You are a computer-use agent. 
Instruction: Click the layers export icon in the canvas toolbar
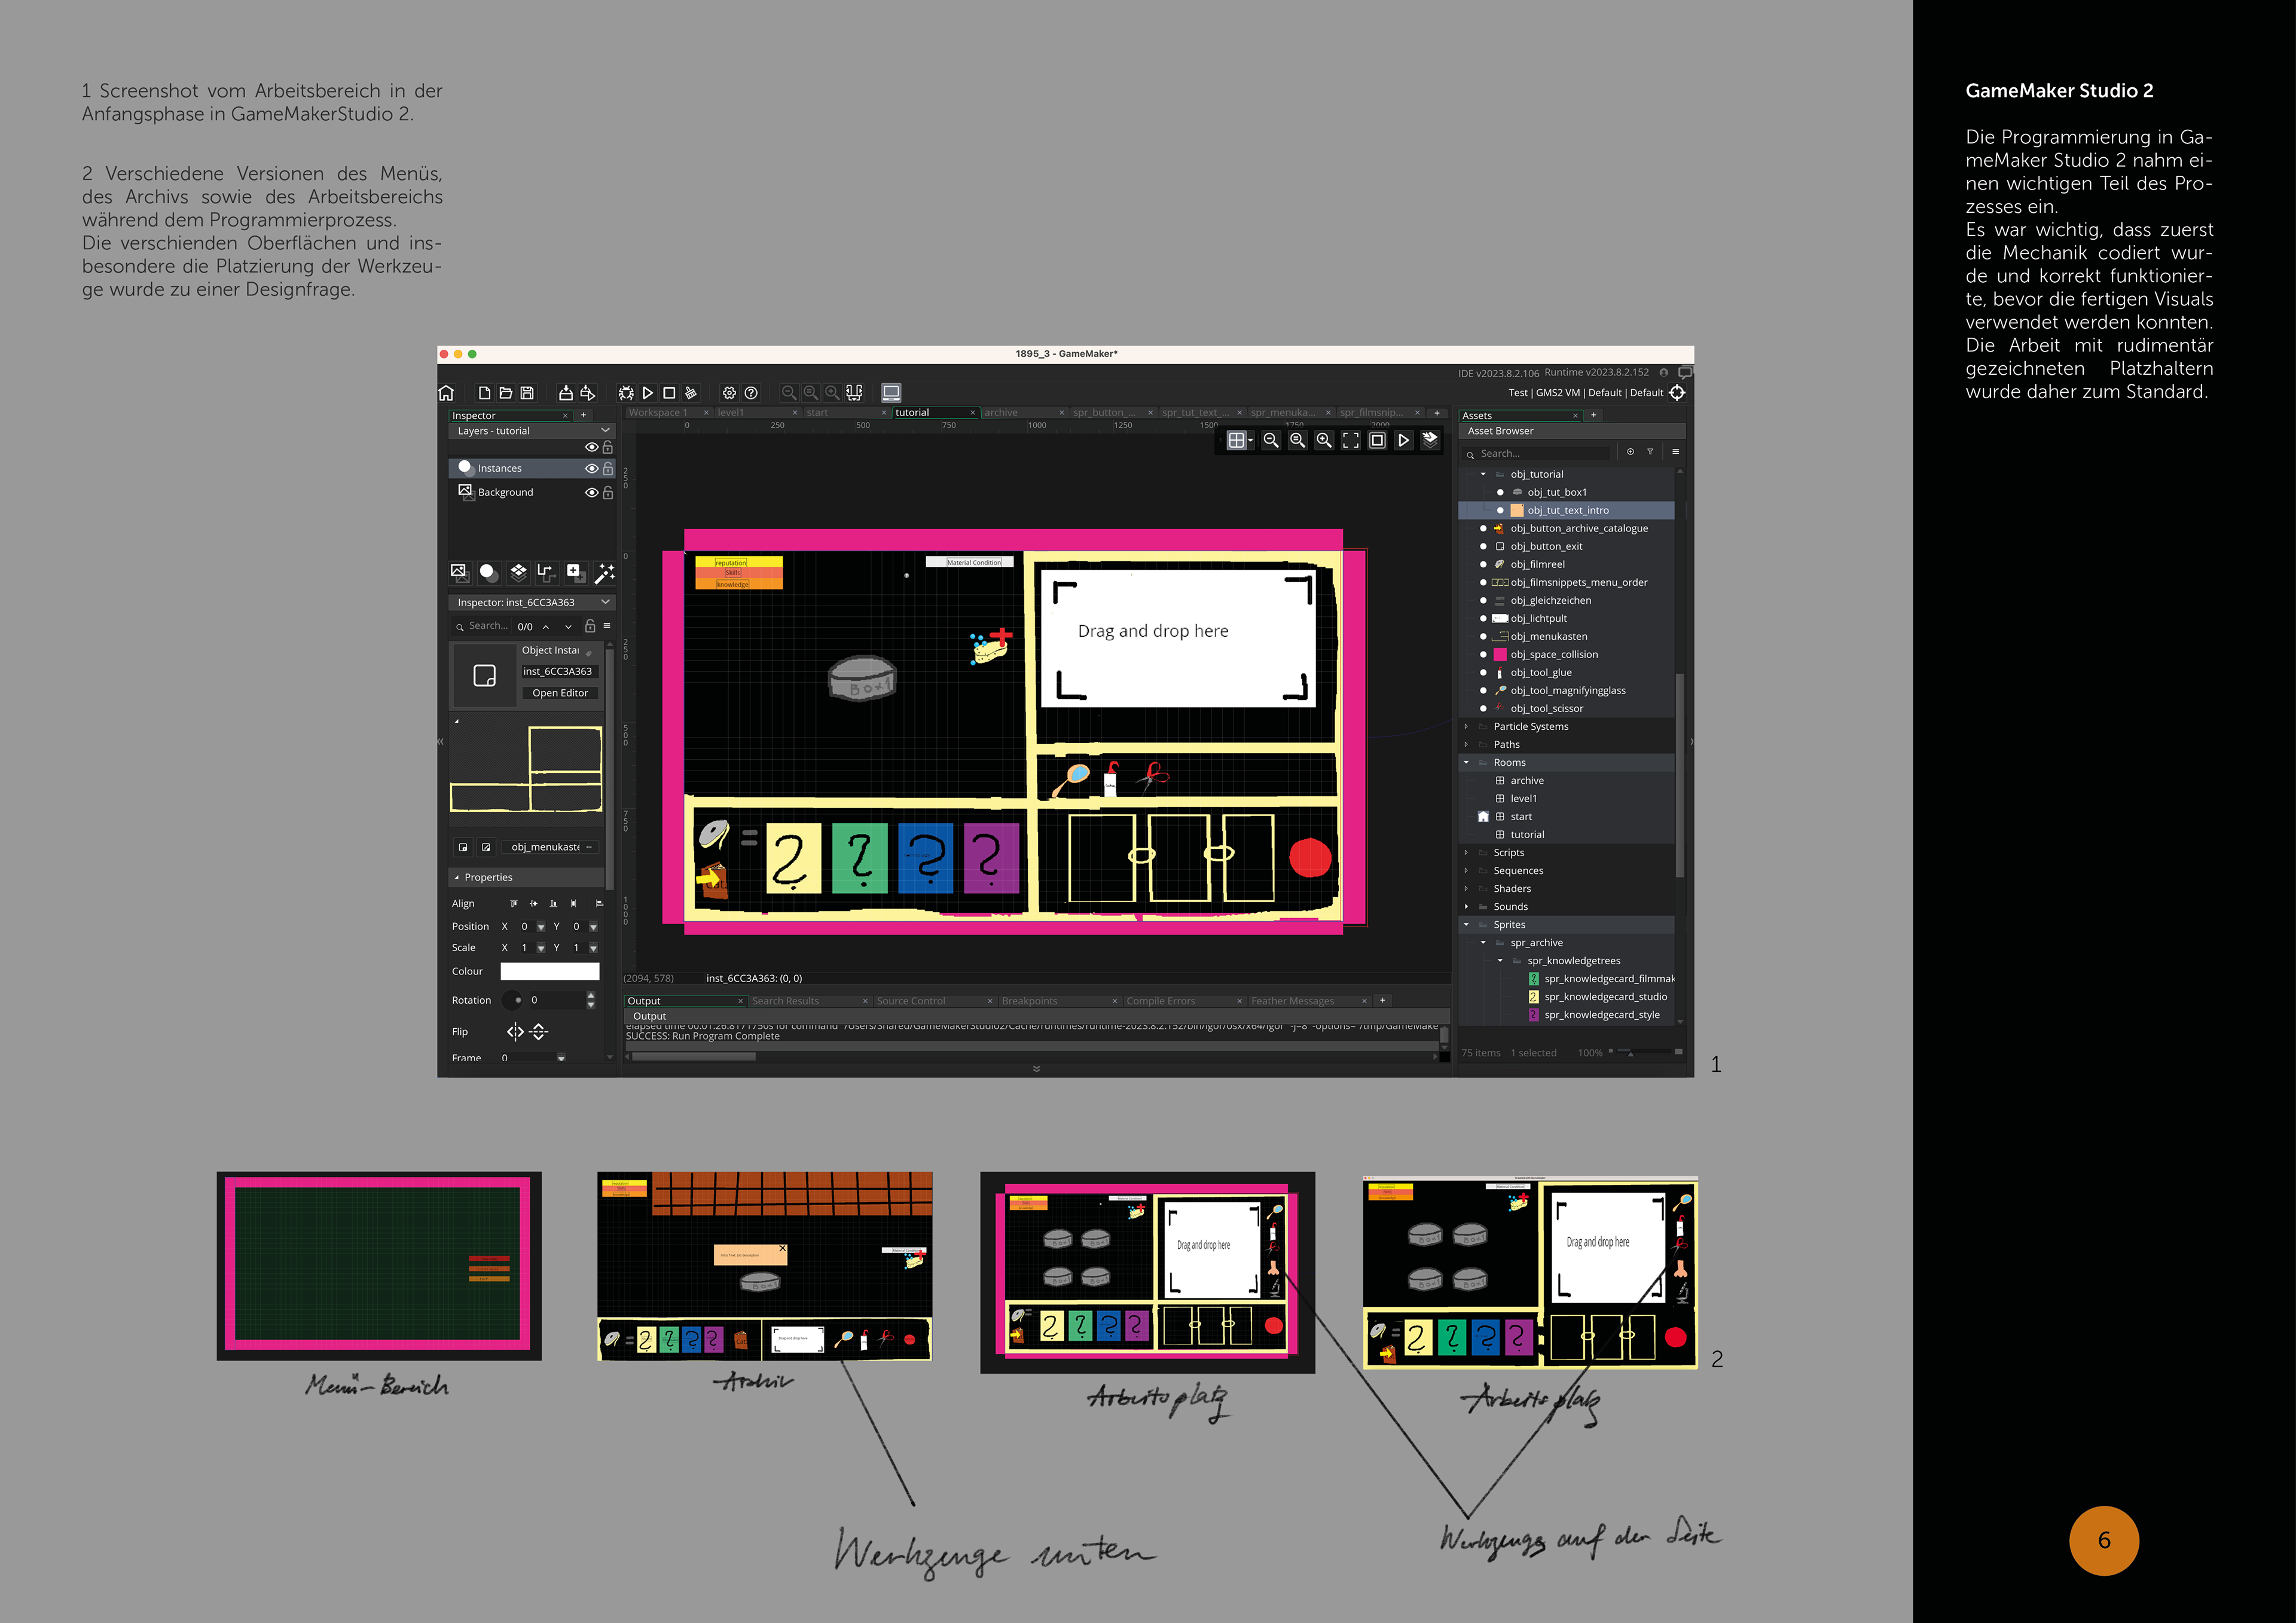click(1430, 439)
